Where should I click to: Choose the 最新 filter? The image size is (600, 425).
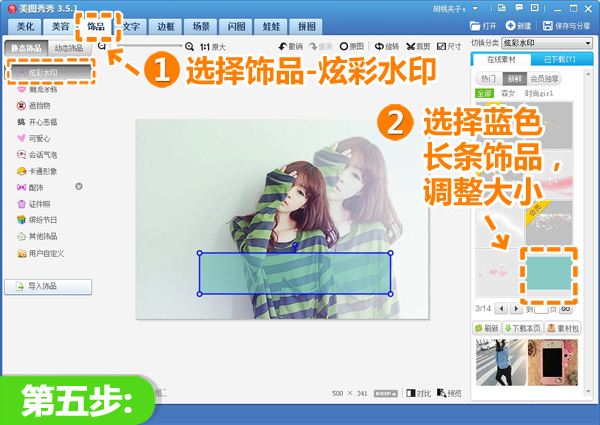click(514, 79)
